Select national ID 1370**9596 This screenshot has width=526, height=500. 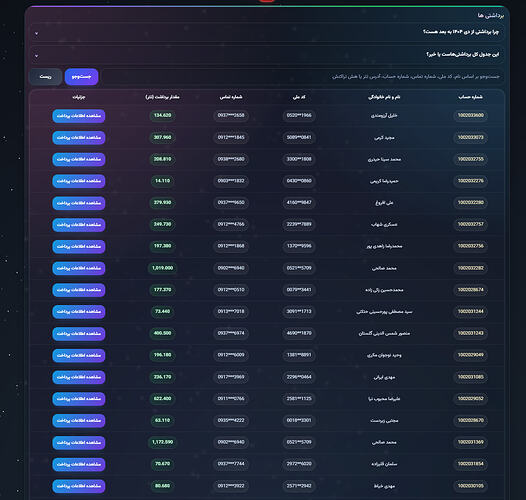click(299, 246)
